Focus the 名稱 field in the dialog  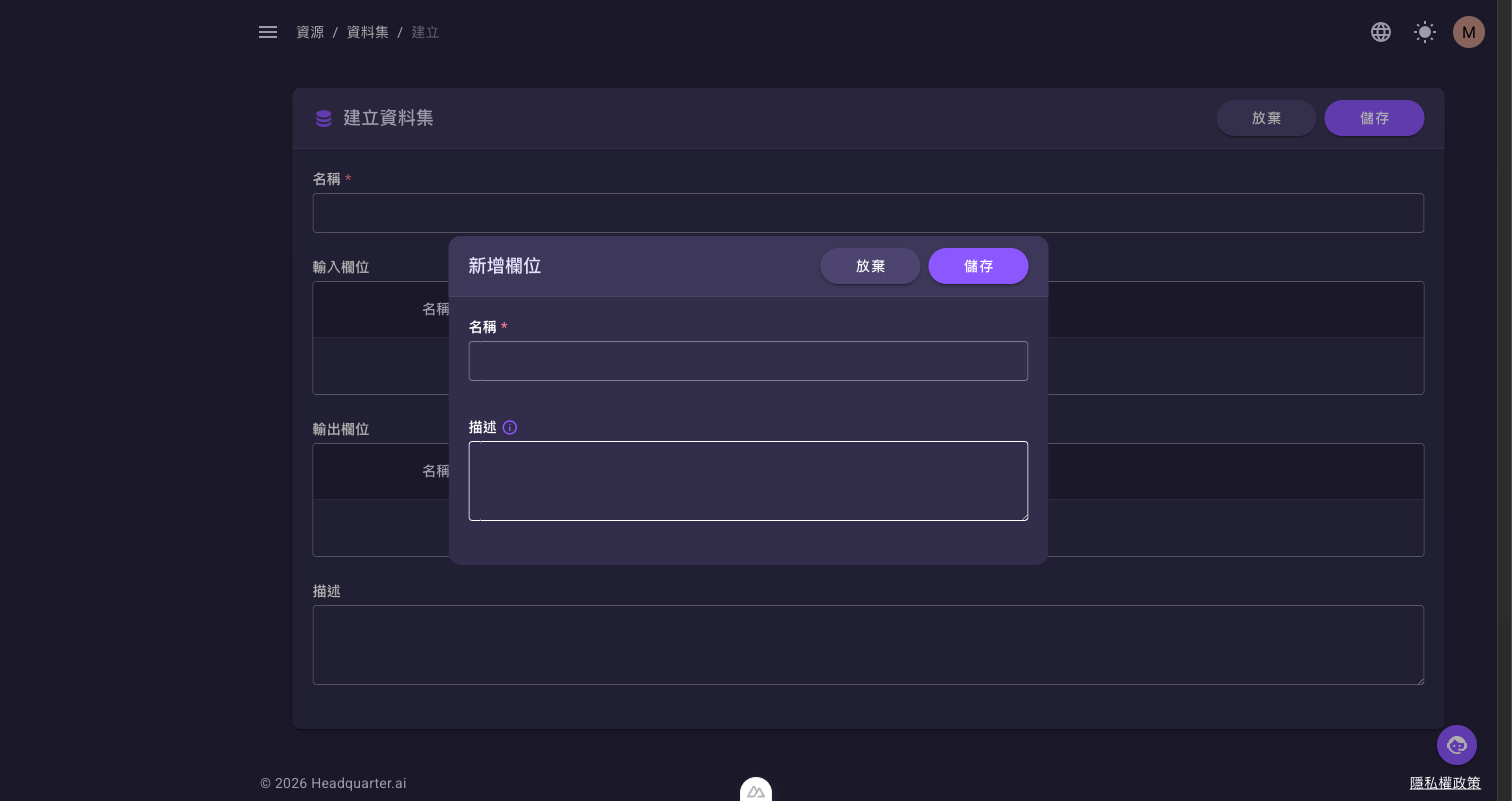point(748,361)
